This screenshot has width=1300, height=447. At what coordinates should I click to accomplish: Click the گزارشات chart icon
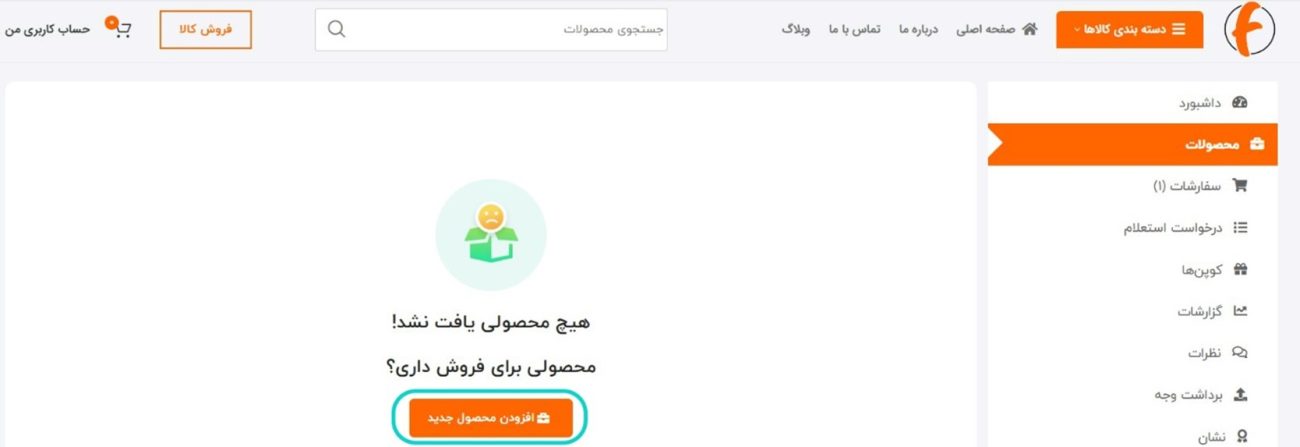pos(1241,311)
